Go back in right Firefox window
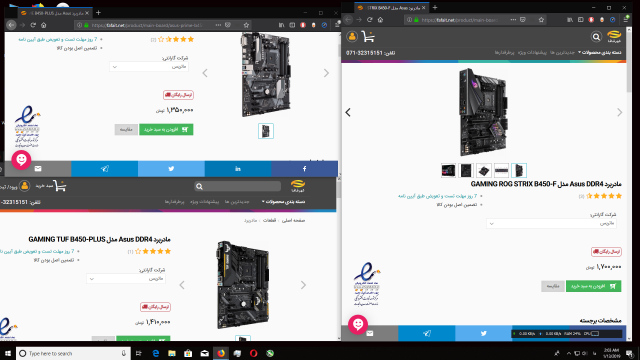The image size is (640, 360). pos(348,20)
